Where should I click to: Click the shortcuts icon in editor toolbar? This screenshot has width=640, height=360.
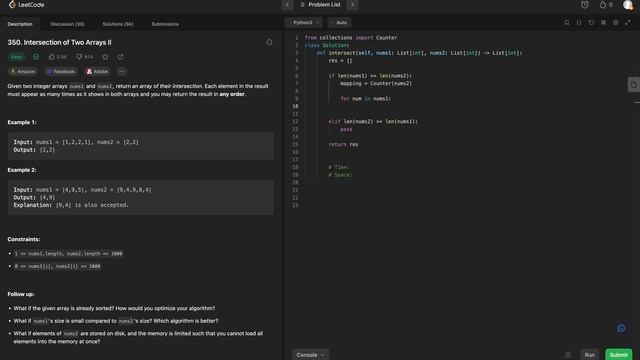603,22
